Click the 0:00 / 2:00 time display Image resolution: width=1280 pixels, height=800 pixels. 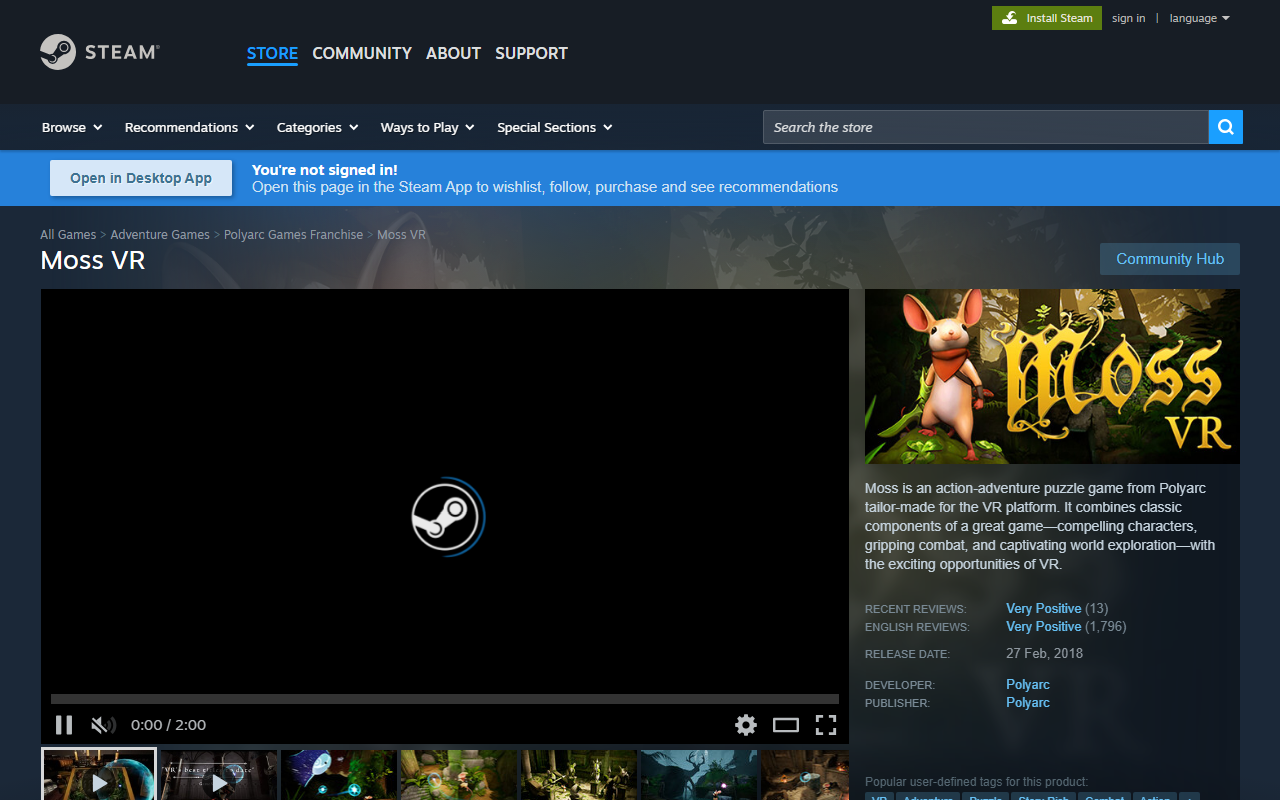(168, 725)
